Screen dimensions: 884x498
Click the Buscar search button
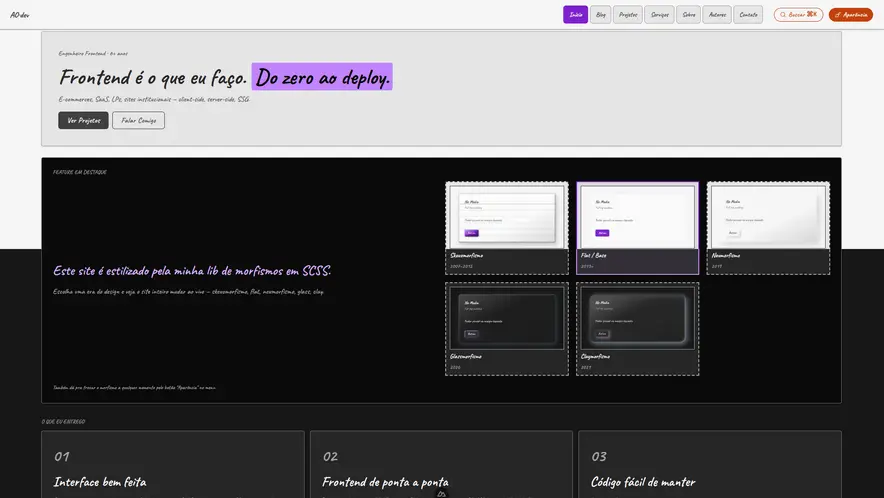point(798,15)
